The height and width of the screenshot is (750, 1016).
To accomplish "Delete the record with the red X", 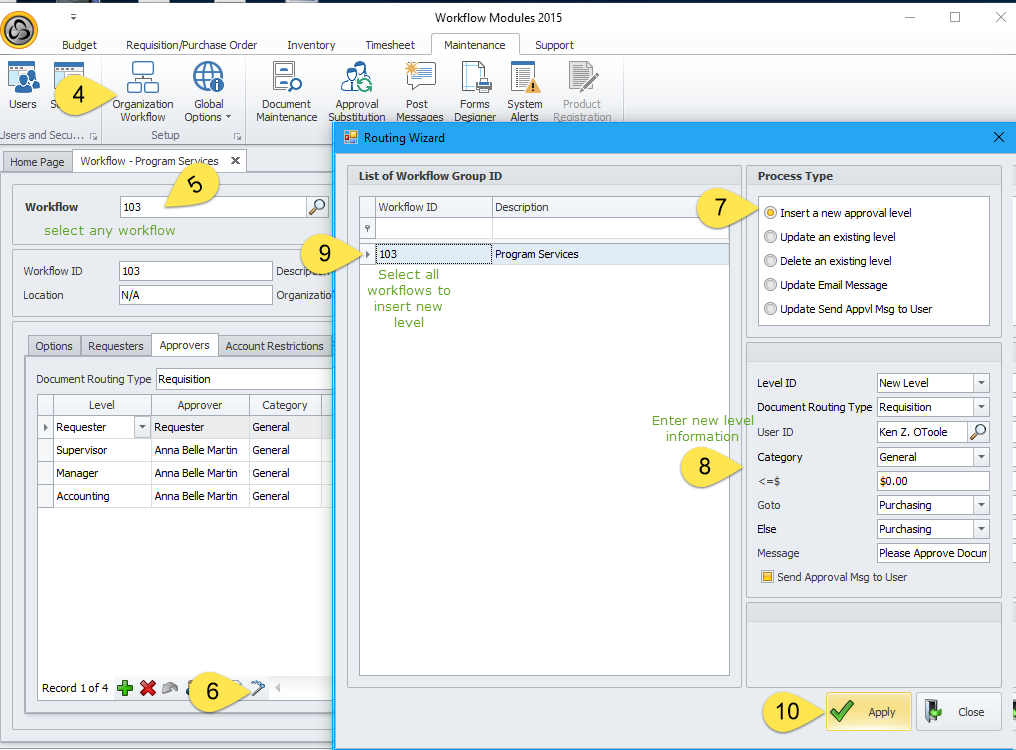I will tap(148, 688).
